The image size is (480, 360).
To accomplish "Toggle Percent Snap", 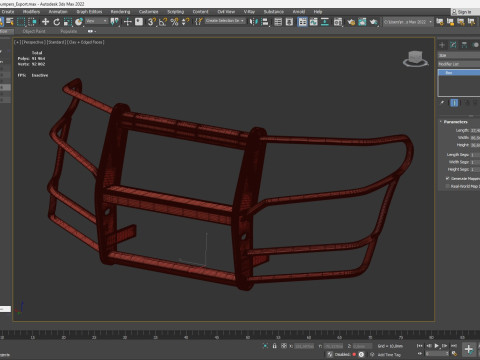I will [174, 22].
